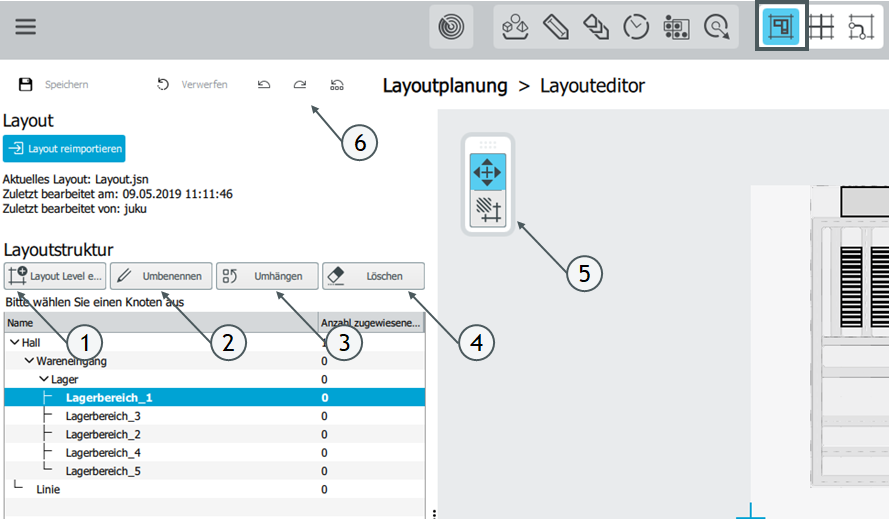Screen dimensions: 889x519
Task: Switch to the path routing icon
Action: pos(861,27)
